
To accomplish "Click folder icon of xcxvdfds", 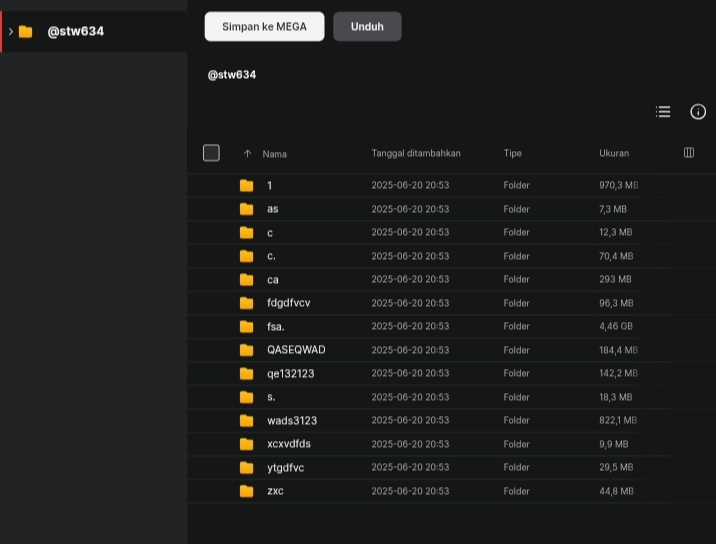I will (247, 444).
